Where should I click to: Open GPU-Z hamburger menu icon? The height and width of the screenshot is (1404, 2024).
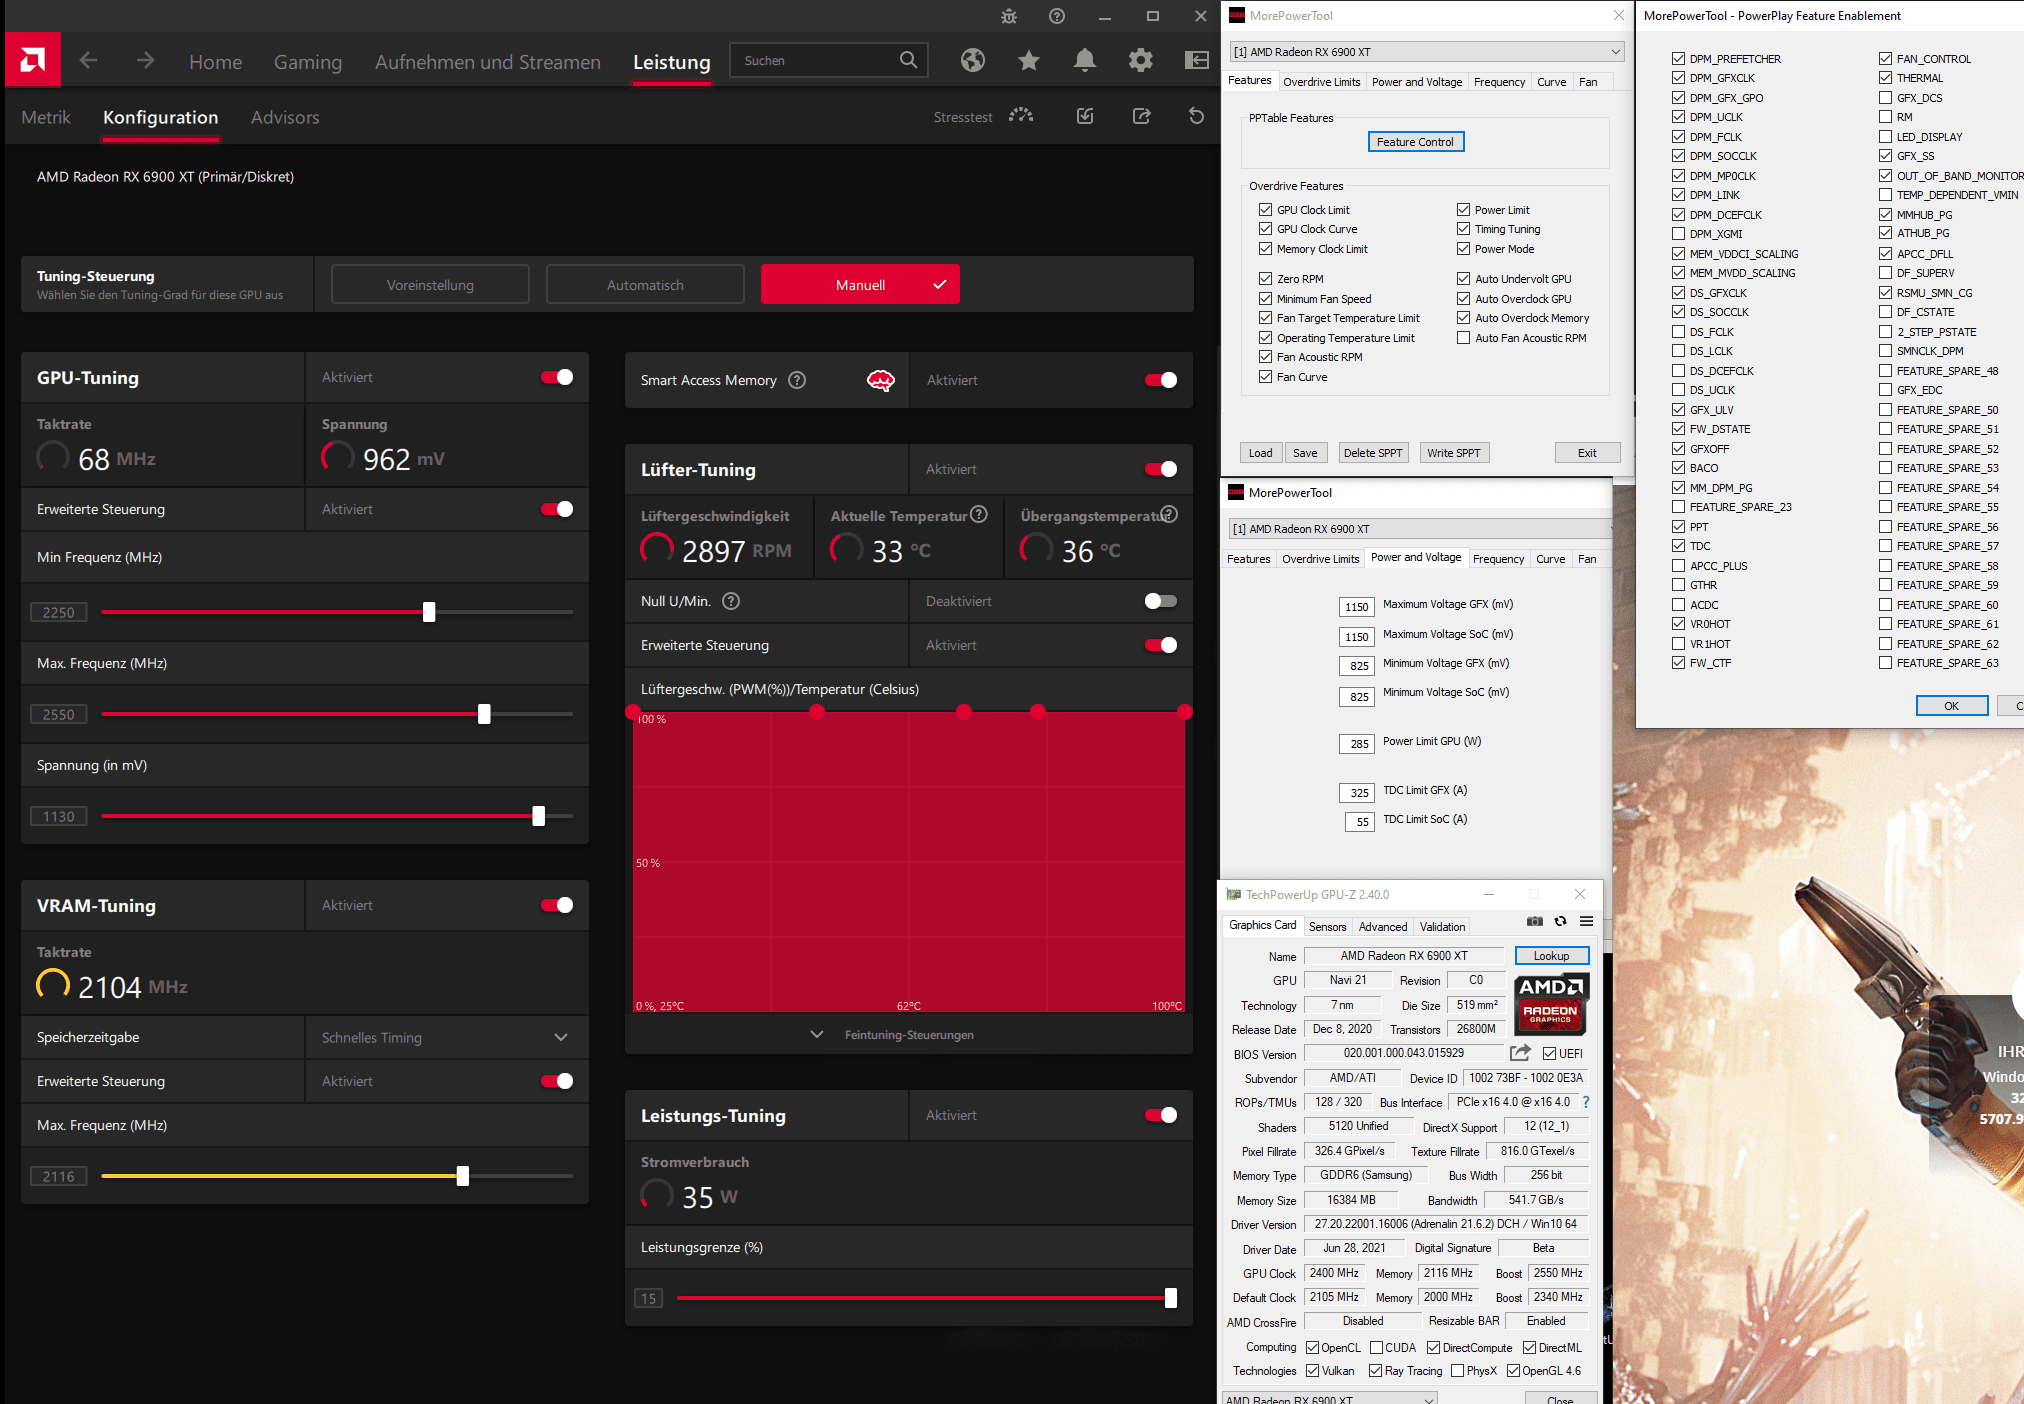(x=1586, y=922)
